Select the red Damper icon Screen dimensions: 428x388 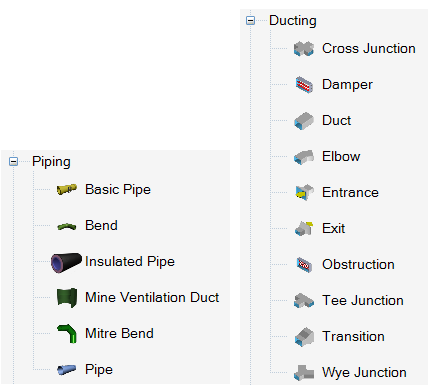coord(304,85)
